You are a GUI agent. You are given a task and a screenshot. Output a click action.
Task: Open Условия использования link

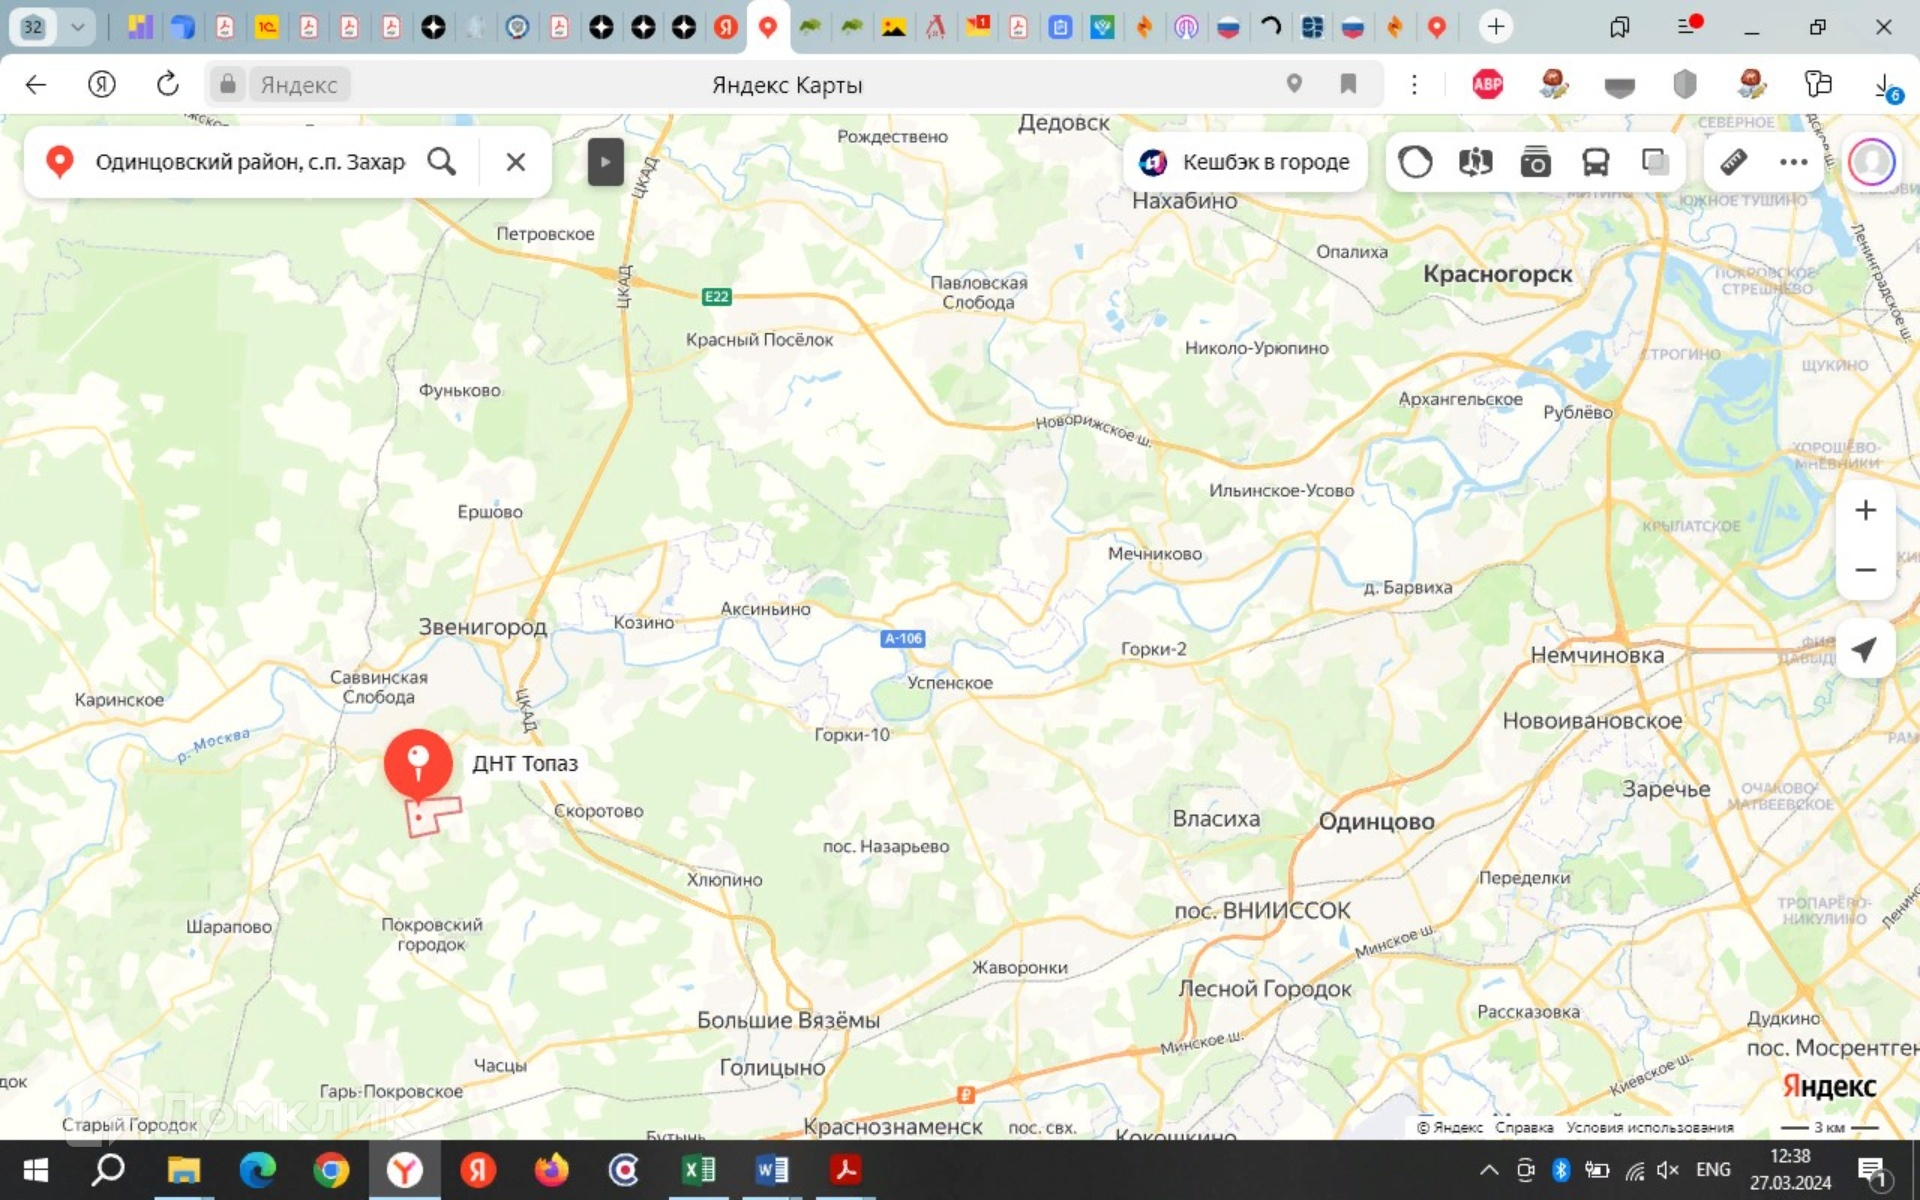(x=1649, y=1127)
